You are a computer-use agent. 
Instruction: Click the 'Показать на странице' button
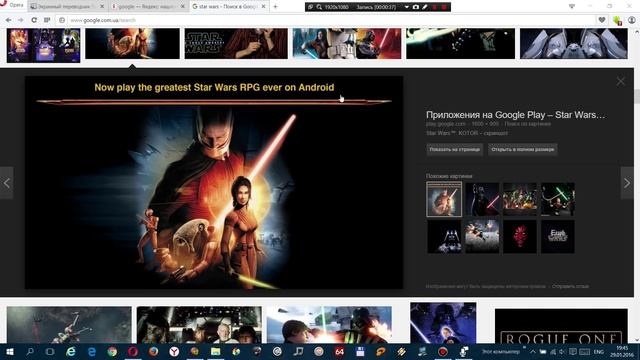point(454,149)
